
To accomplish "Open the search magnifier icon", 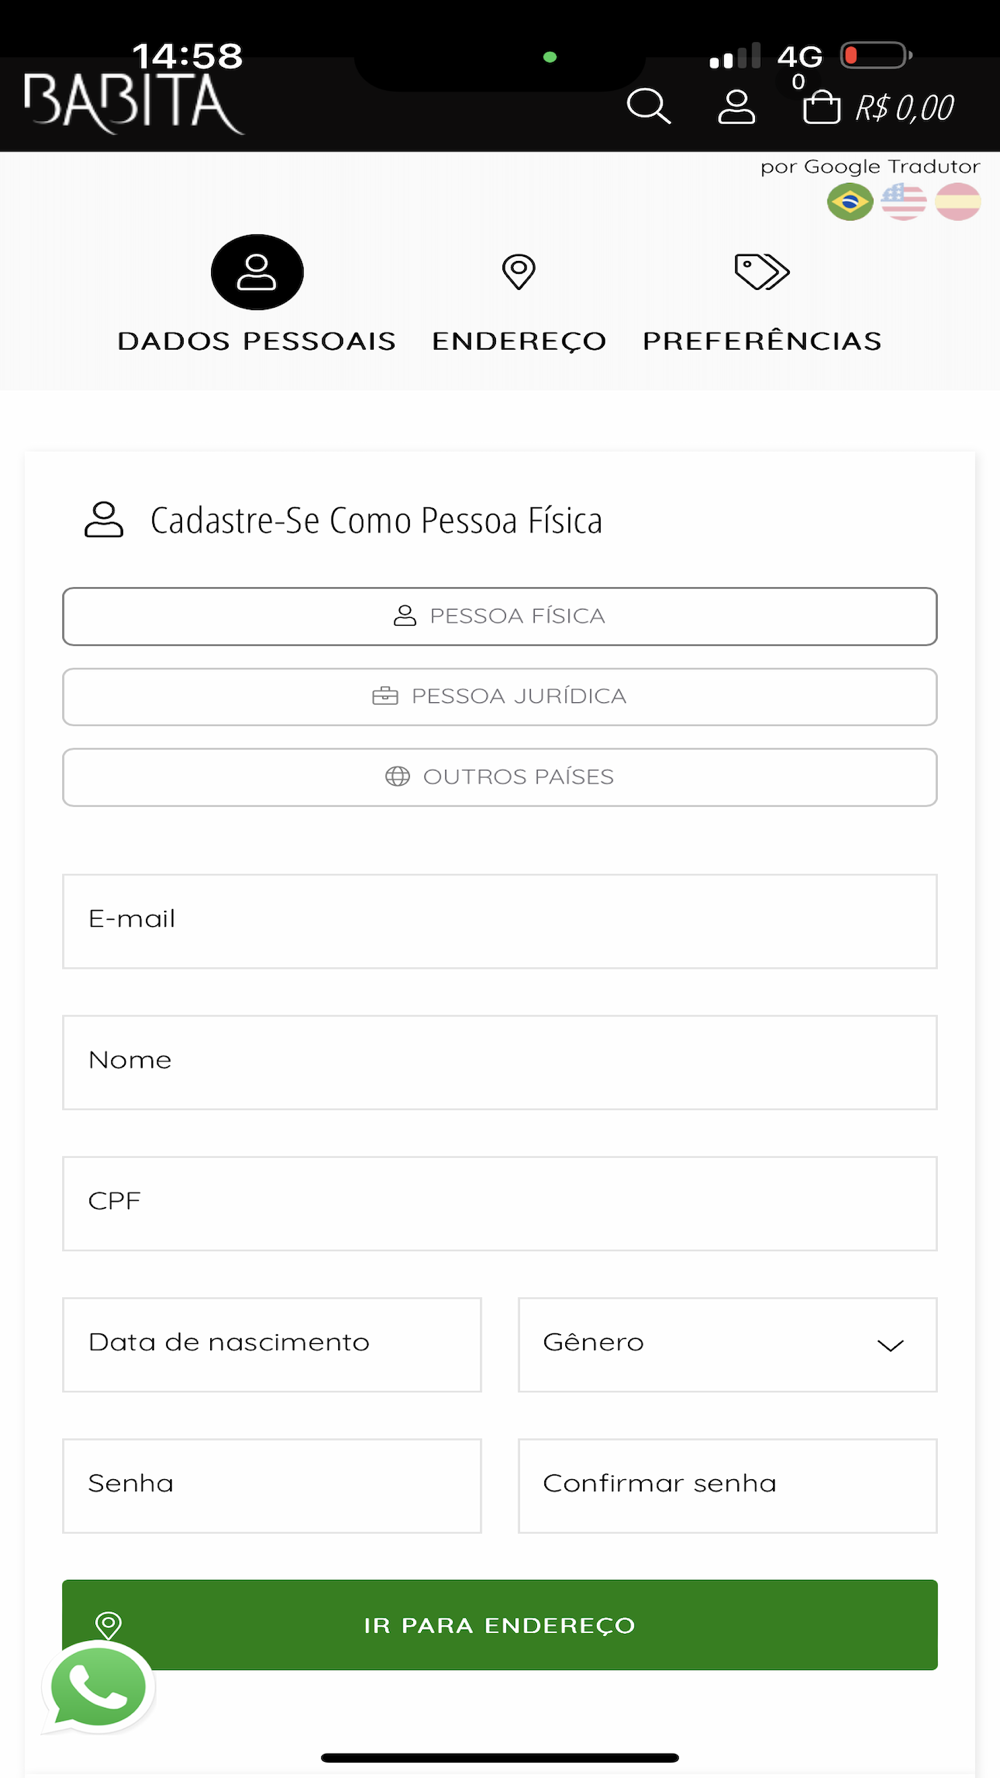I will (648, 106).
